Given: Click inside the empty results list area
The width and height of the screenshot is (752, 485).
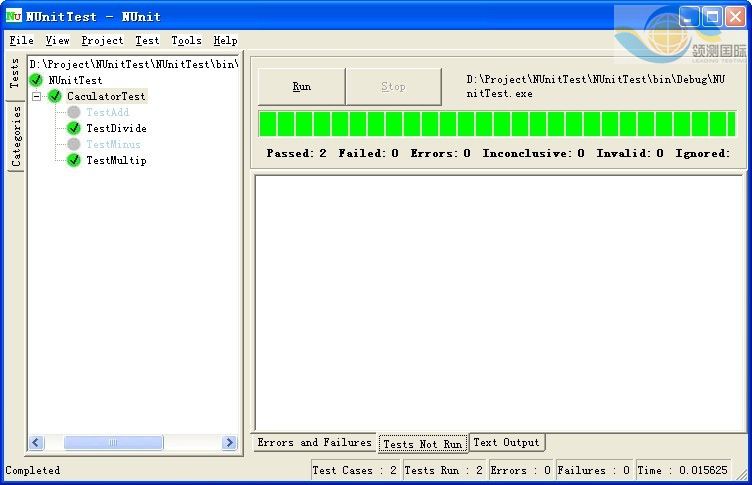Looking at the screenshot, I should click(x=499, y=303).
